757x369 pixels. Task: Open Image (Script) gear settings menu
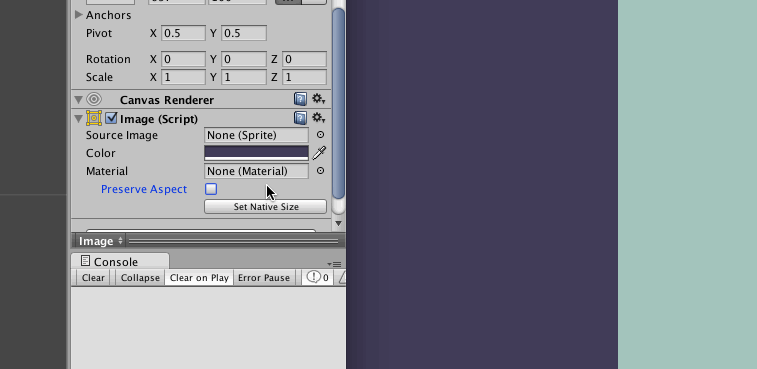tap(318, 118)
